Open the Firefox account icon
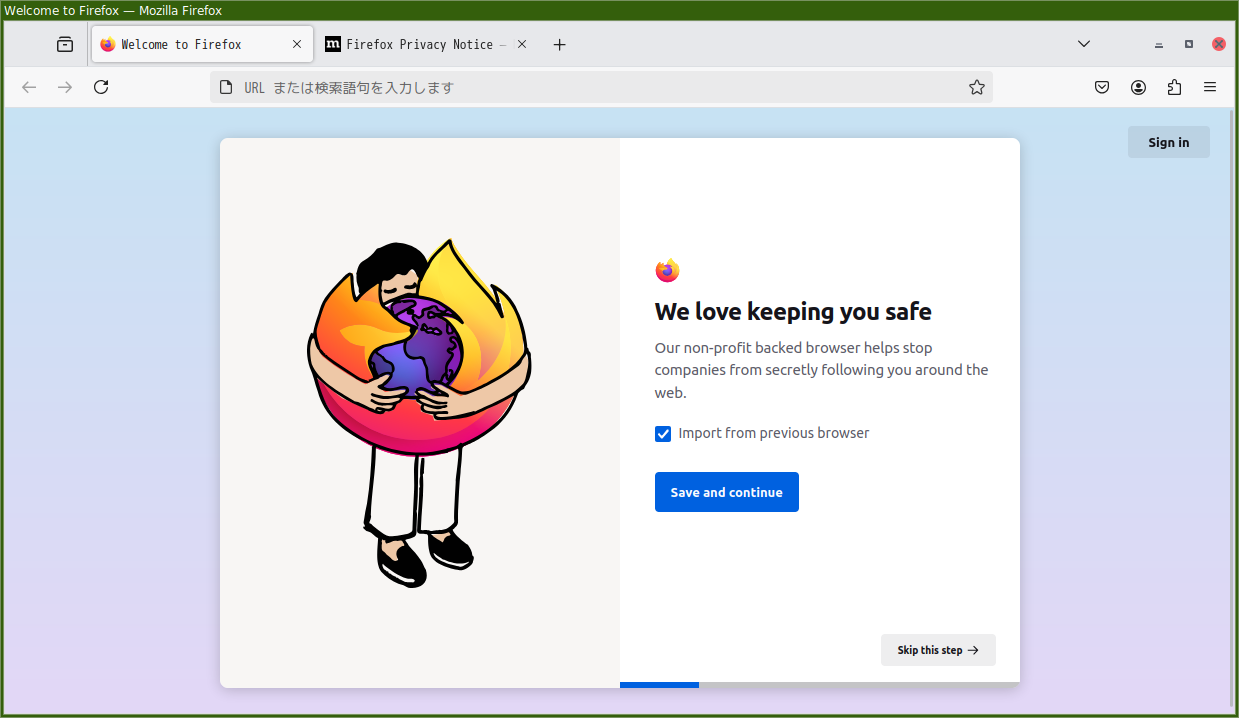 click(x=1138, y=87)
